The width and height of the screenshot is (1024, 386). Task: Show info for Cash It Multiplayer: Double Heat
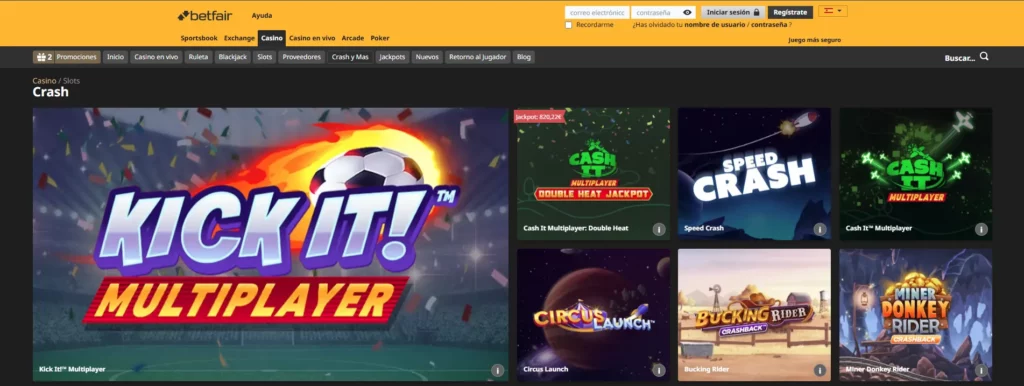click(659, 229)
